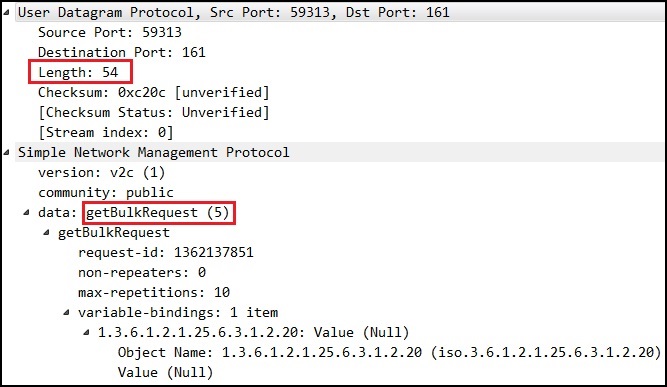Select the community public row
Screen dimensions: 667x387
pyautogui.click(x=106, y=192)
